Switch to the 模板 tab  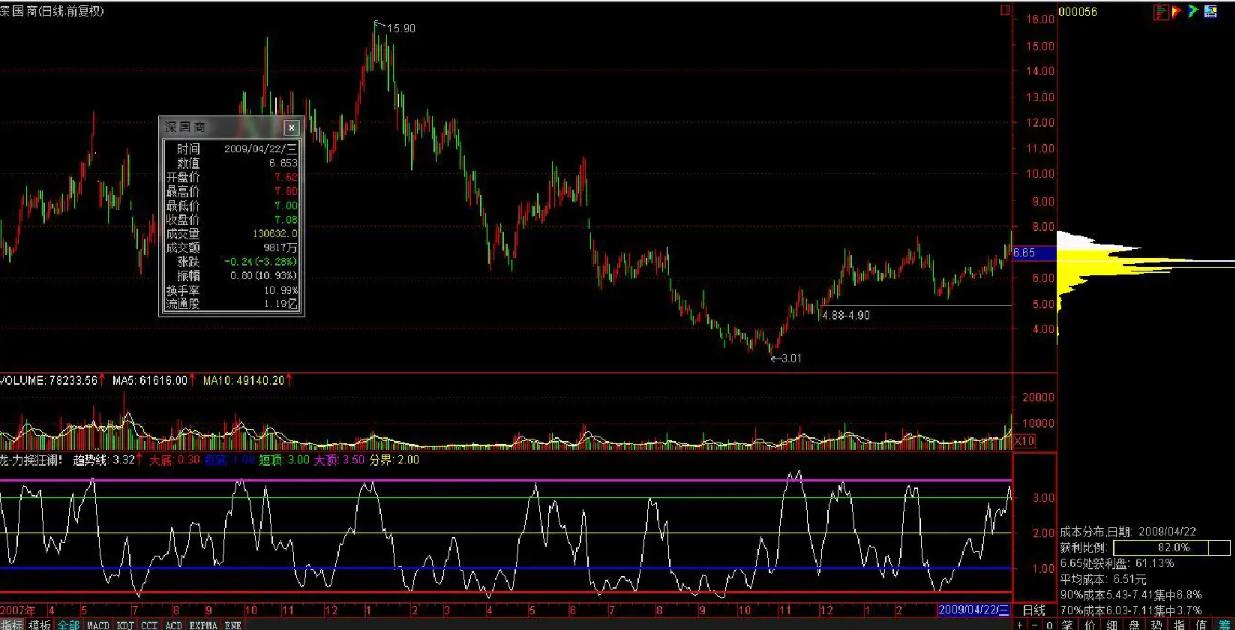40,624
